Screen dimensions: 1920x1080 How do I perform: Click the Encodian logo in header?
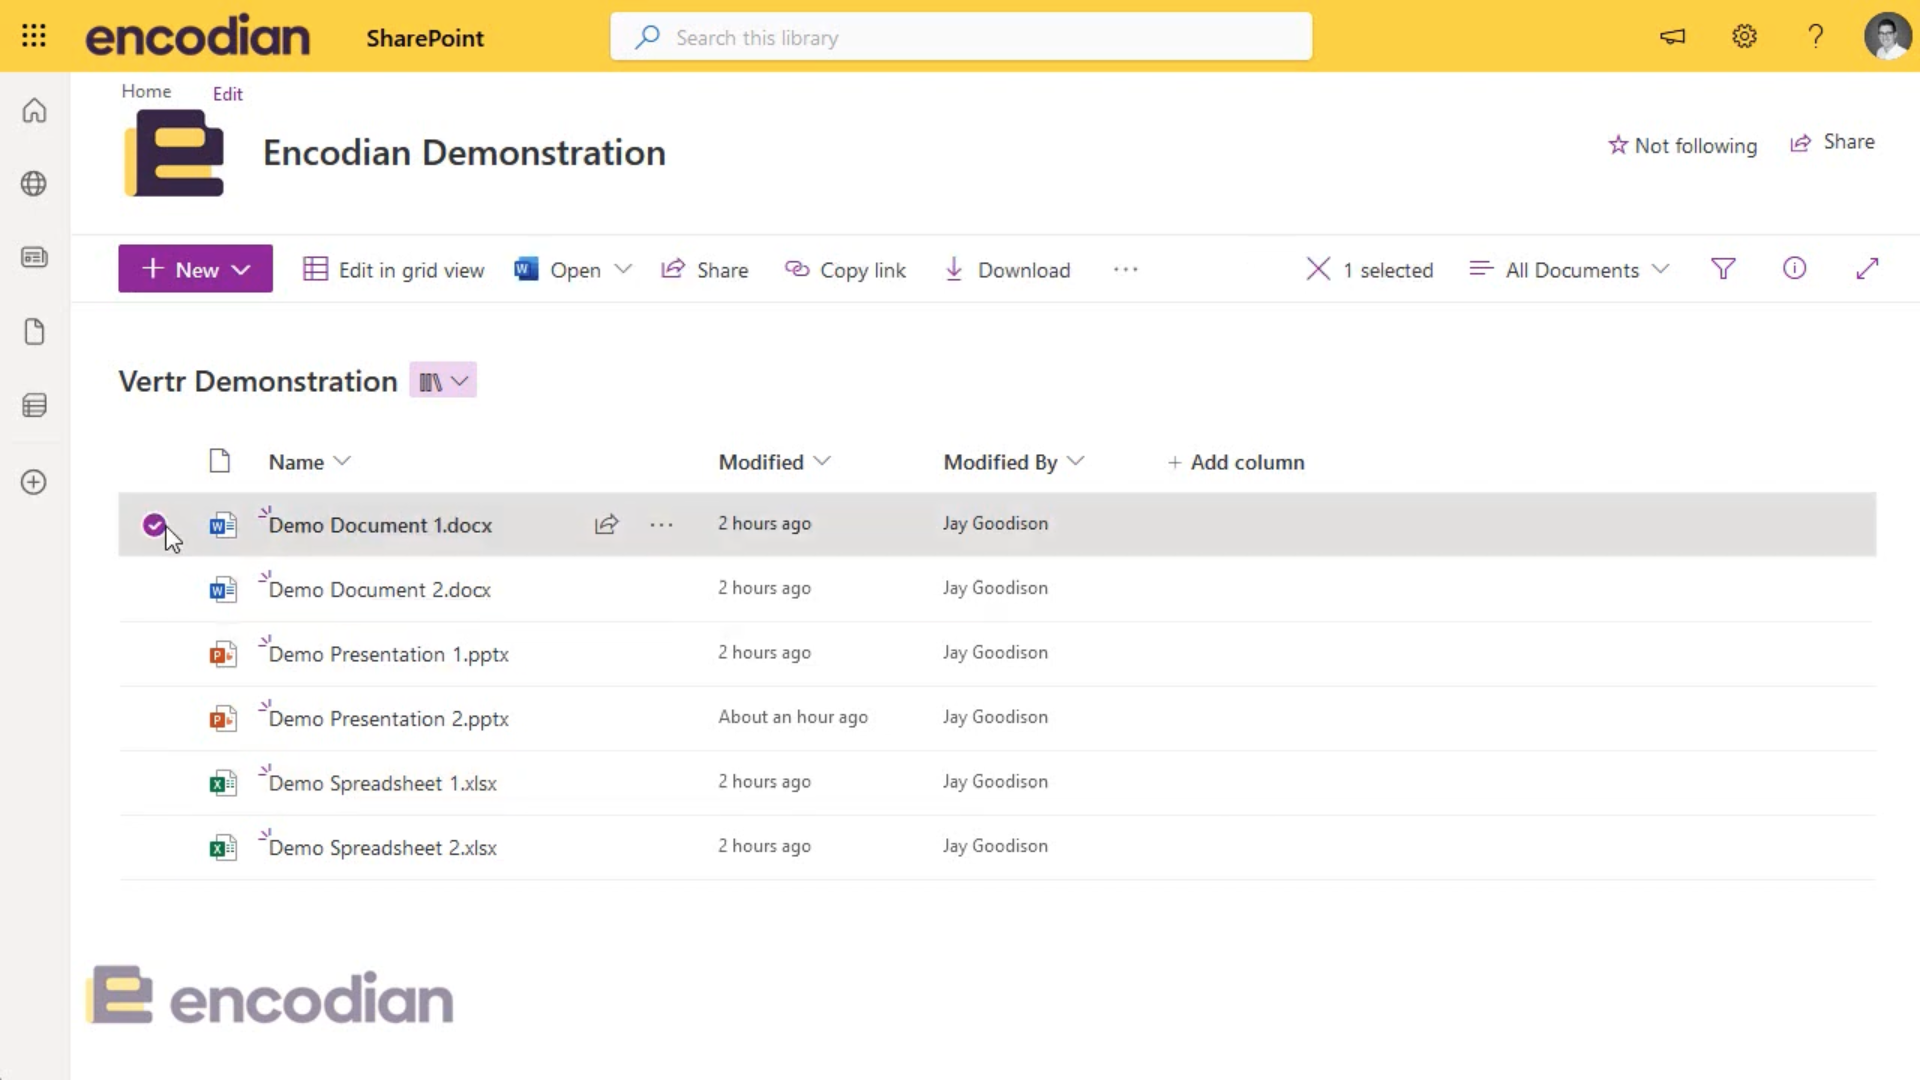click(198, 36)
